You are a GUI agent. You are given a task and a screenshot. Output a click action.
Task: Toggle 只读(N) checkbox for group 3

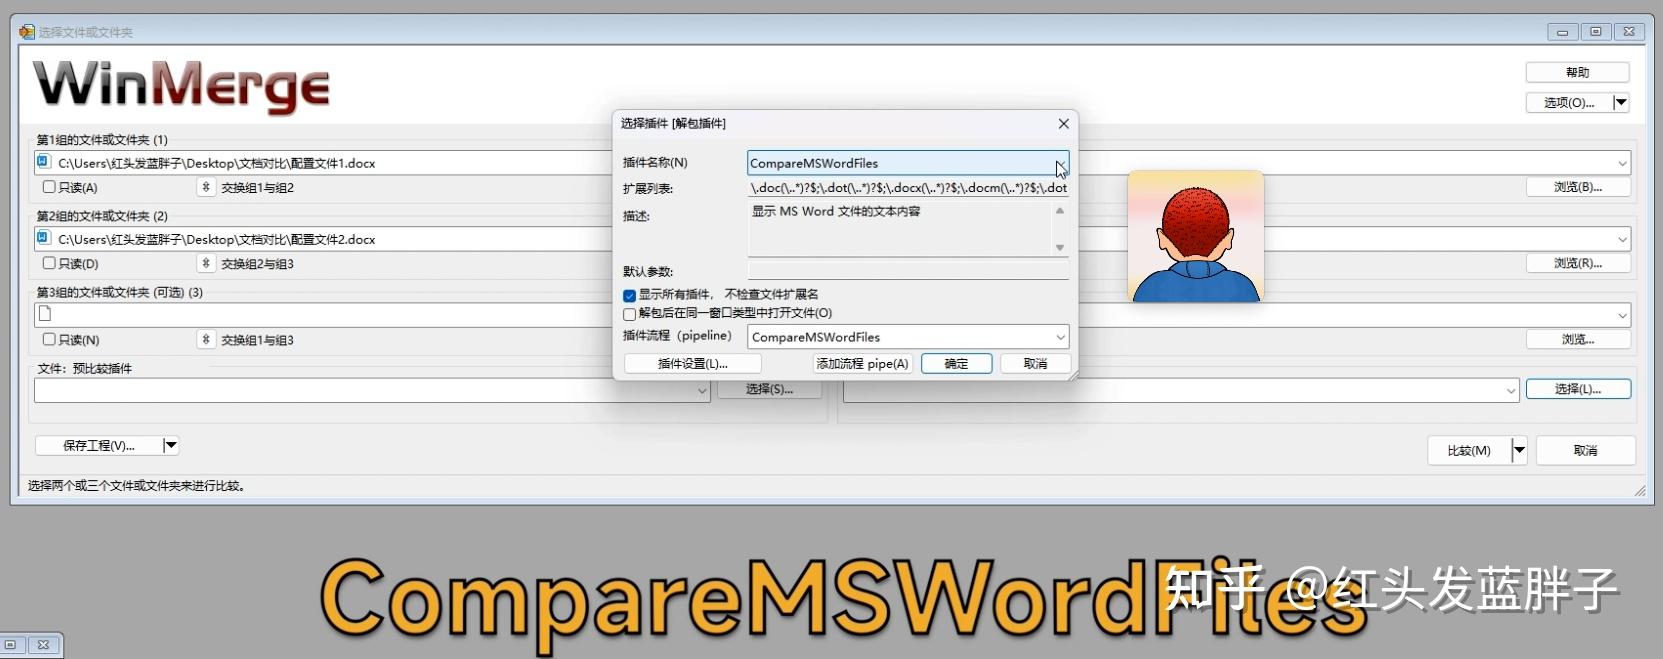(49, 339)
